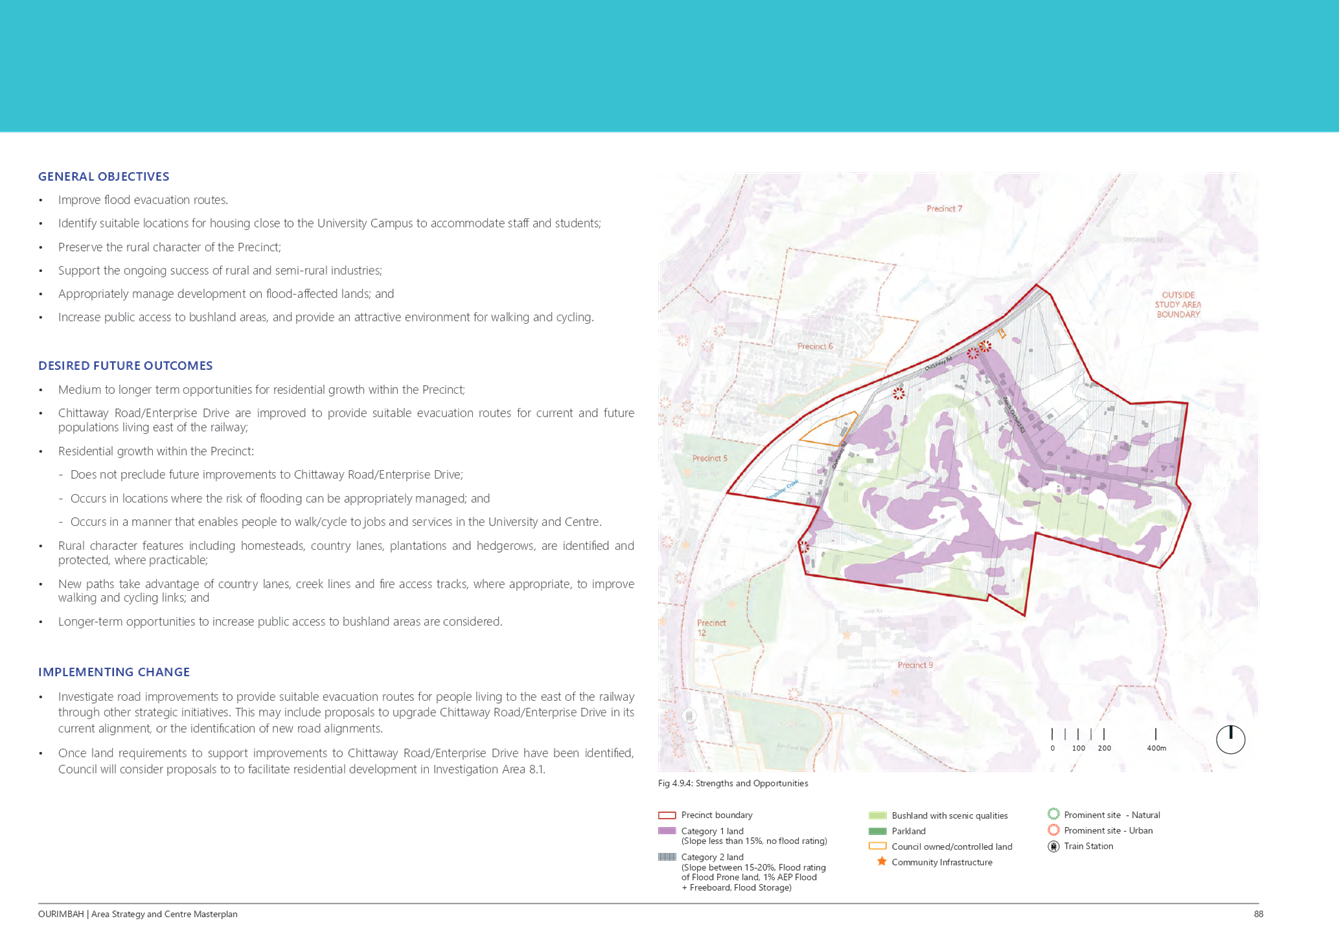Click the red Precinct boundary legend symbol

[x=667, y=816]
